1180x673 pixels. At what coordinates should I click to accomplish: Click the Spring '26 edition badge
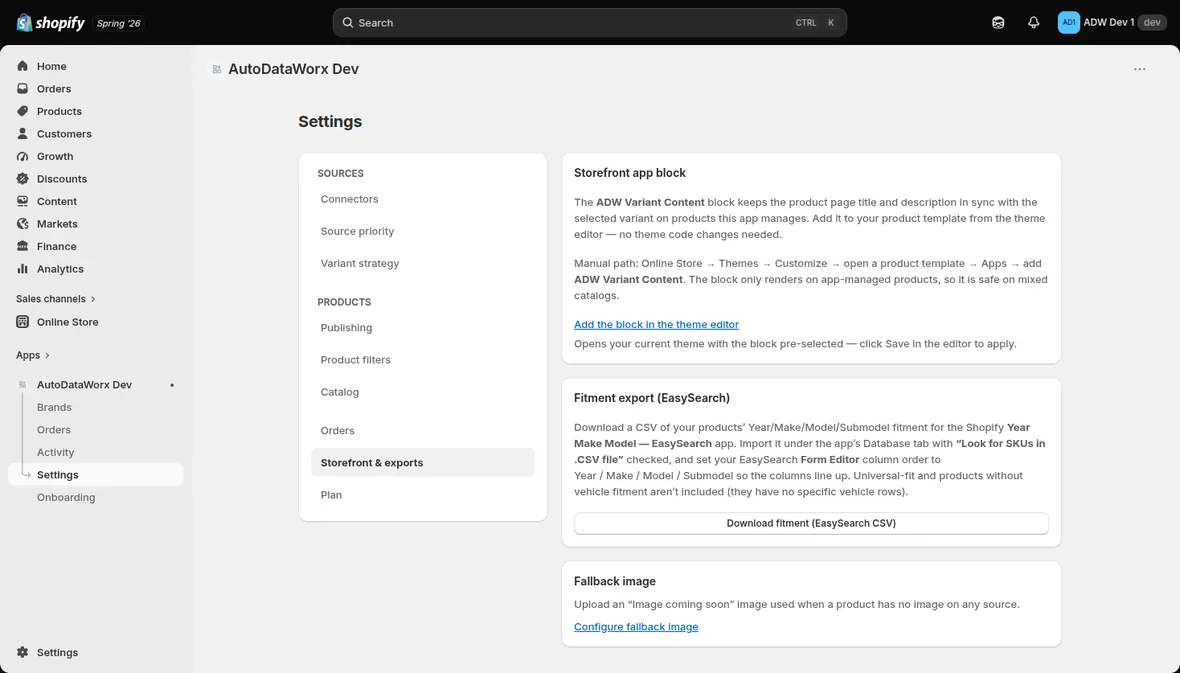[119, 23]
